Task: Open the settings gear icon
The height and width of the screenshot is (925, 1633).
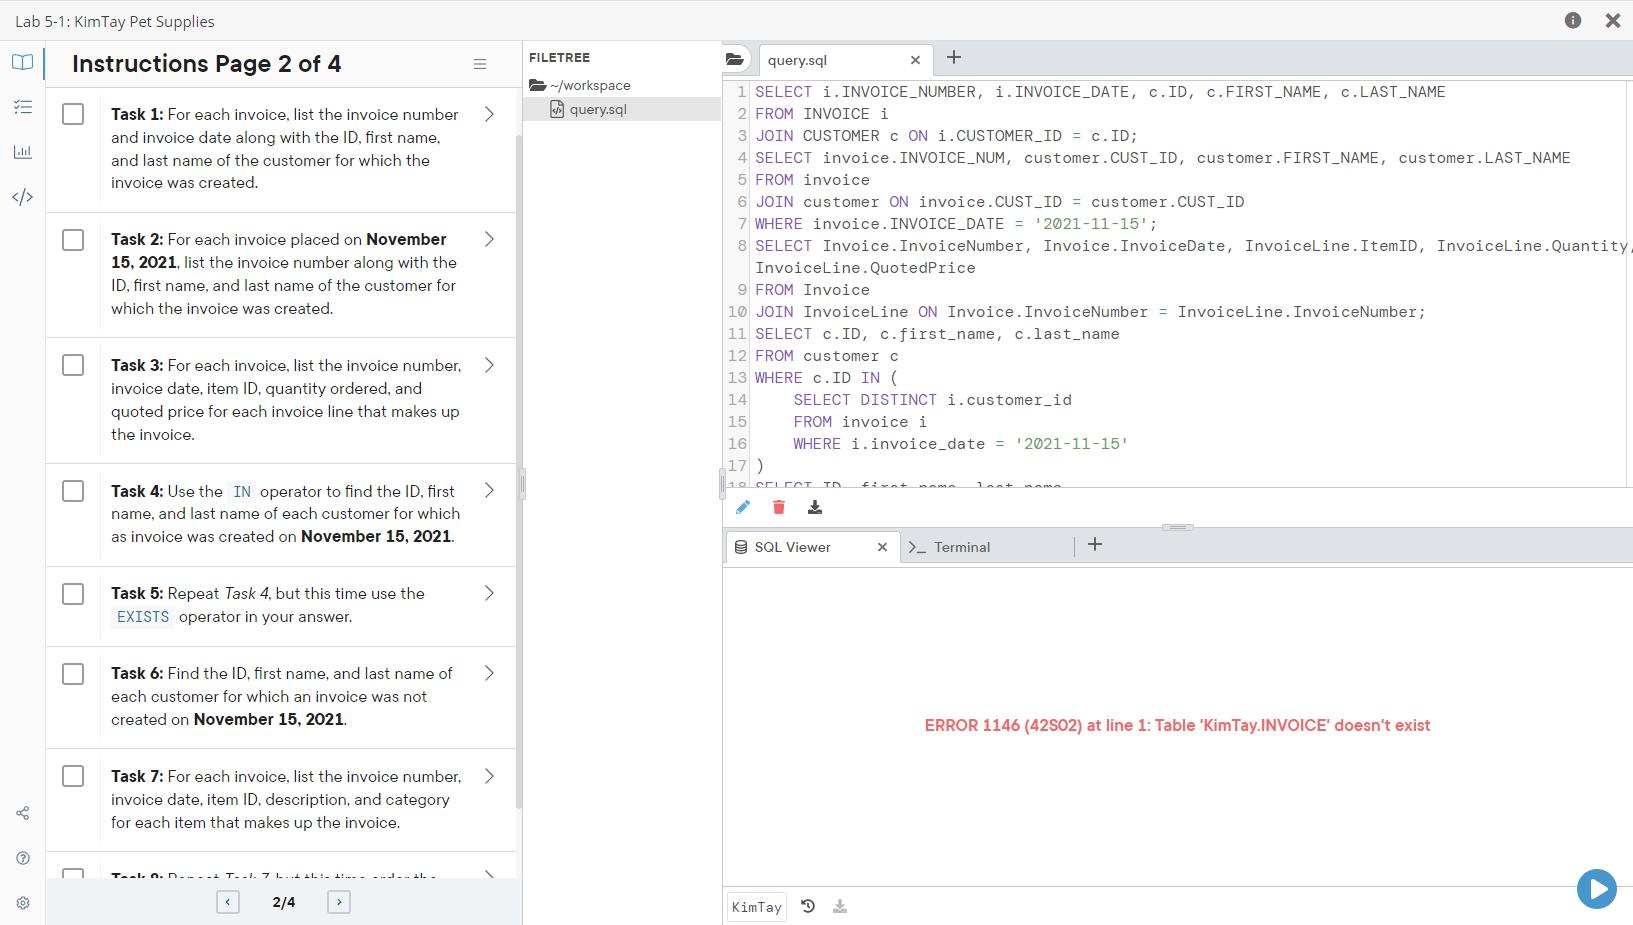Action: (22, 903)
